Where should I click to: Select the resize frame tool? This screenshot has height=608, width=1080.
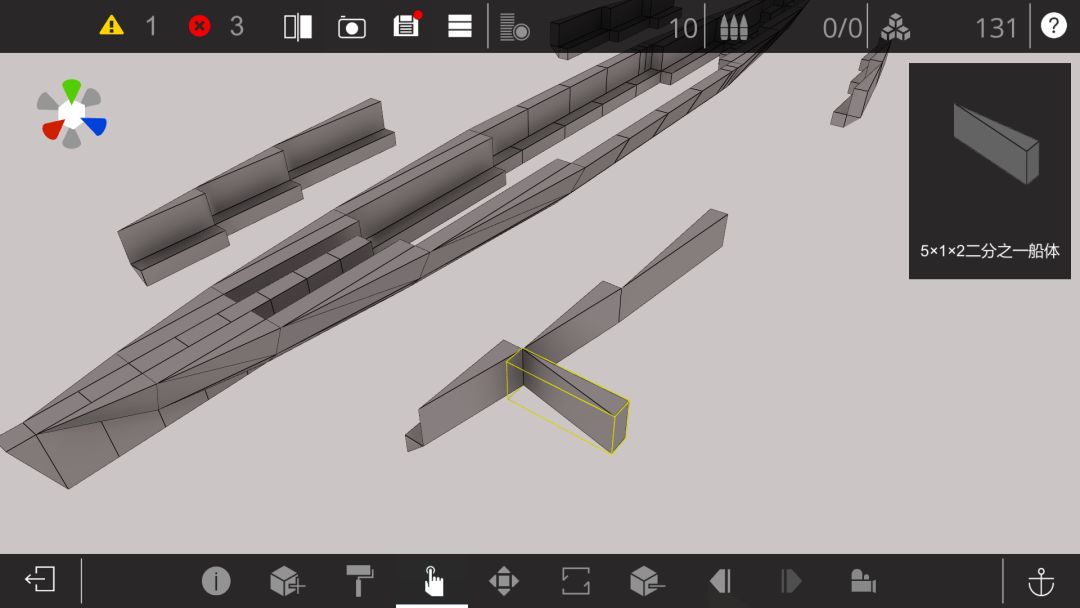pyautogui.click(x=576, y=580)
